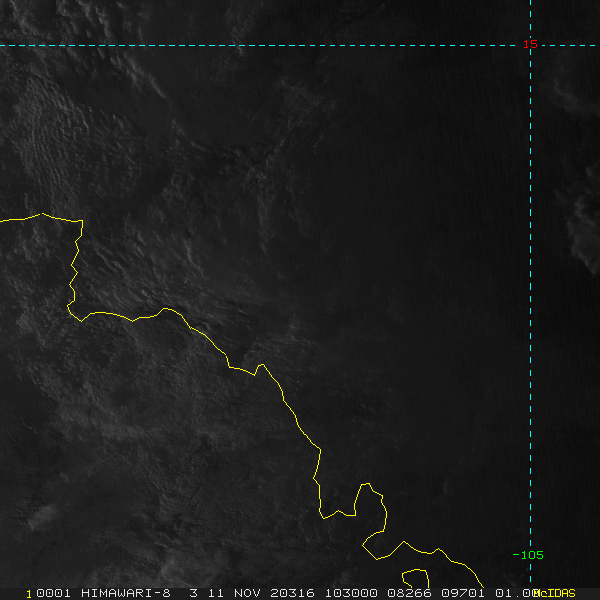Click the green longitude label -105
Viewport: 600px width, 600px height.
527,555
